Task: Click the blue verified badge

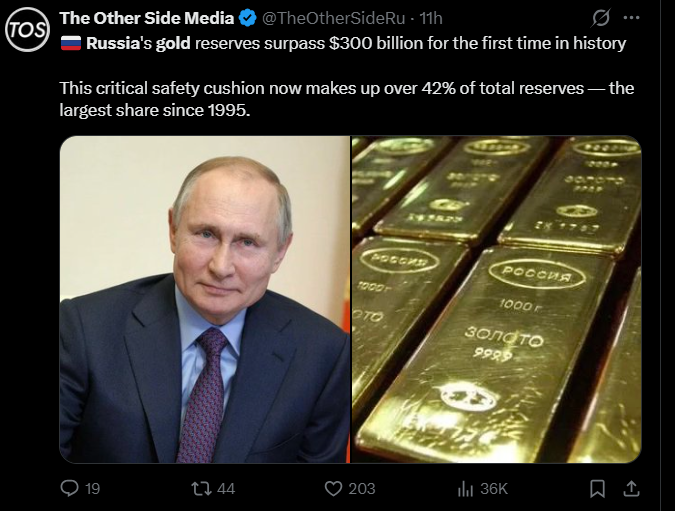Action: pyautogui.click(x=248, y=18)
